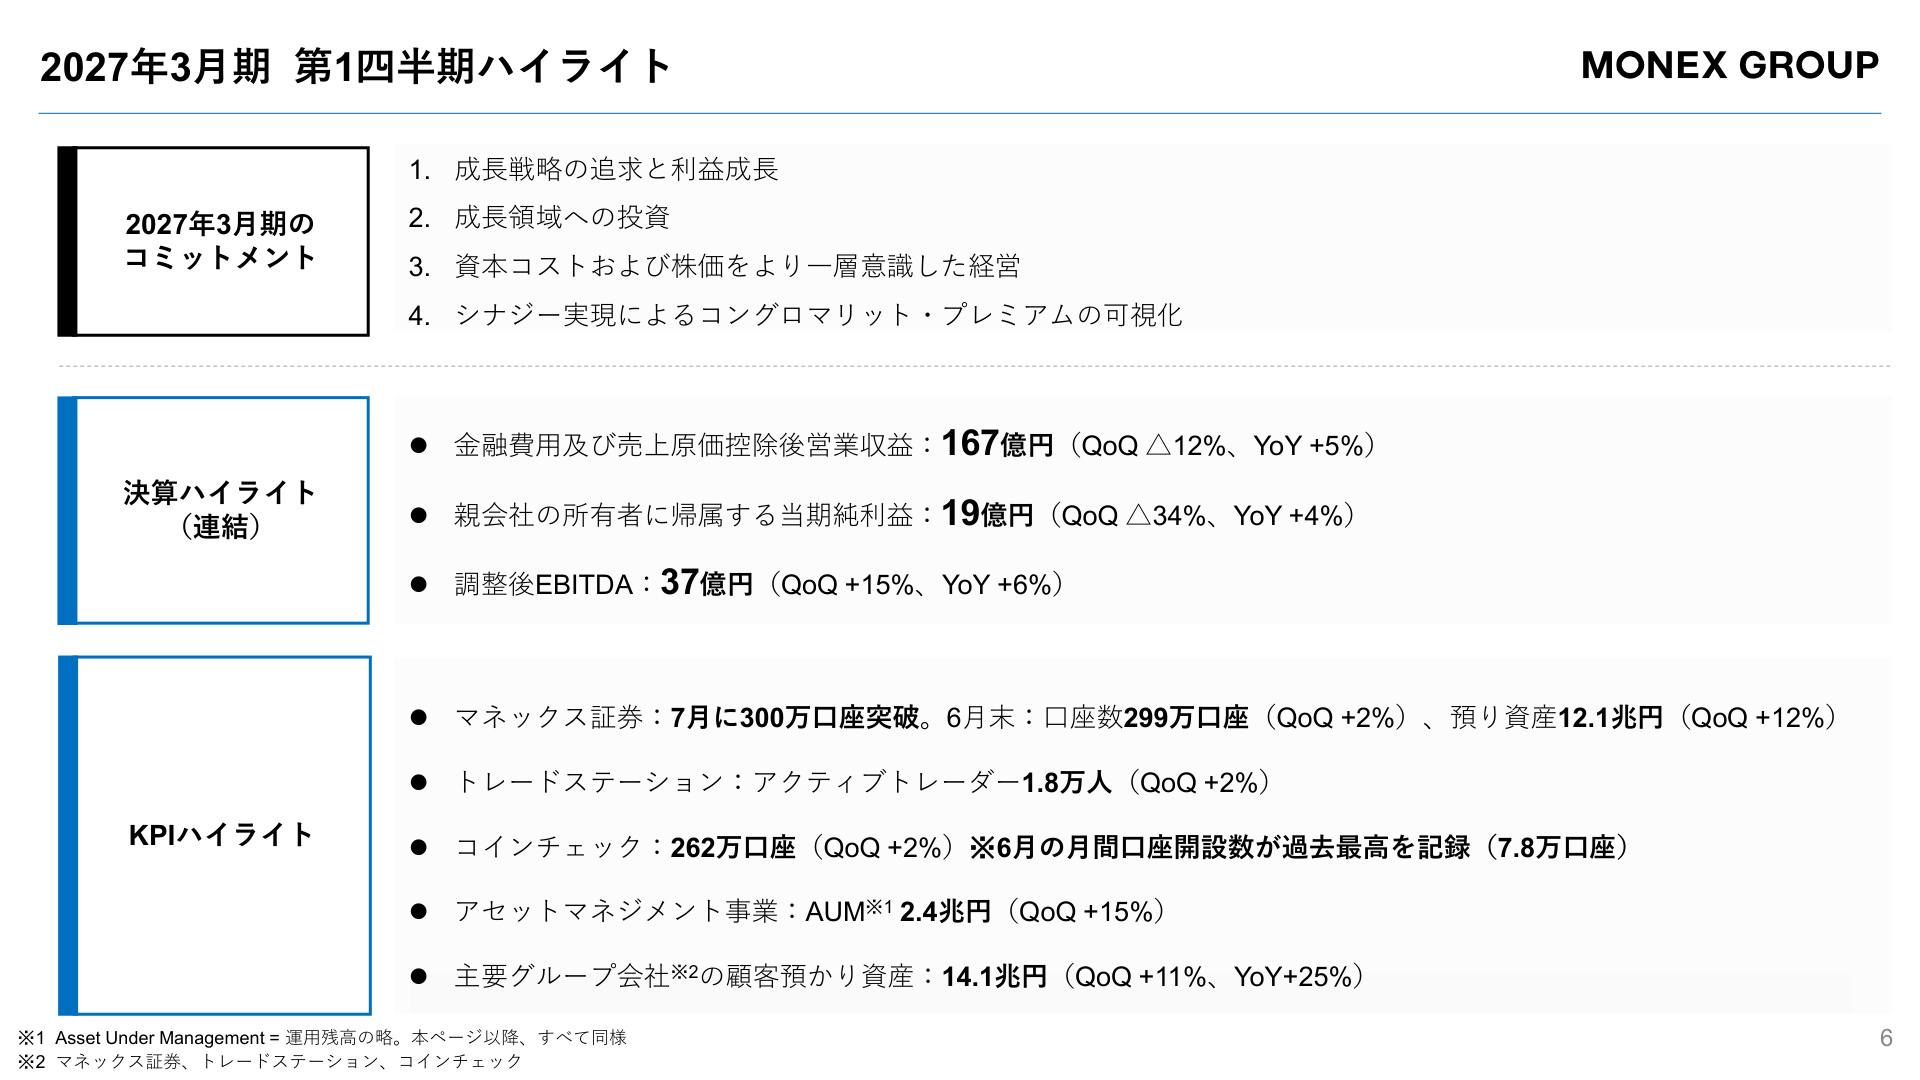Click the label "親会社の所有者に帰属する当期純利益"
This screenshot has height=1080, width=1920.
pos(684,515)
